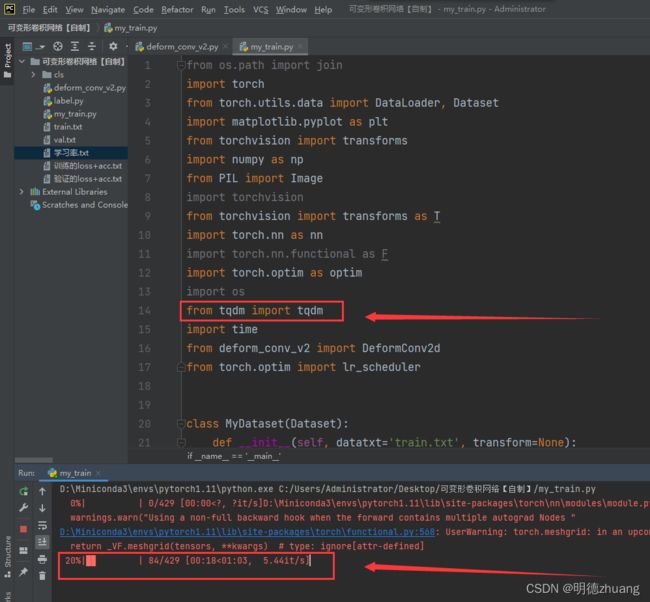The image size is (650, 602).
Task: Print the console output
Action: pyautogui.click(x=42, y=559)
